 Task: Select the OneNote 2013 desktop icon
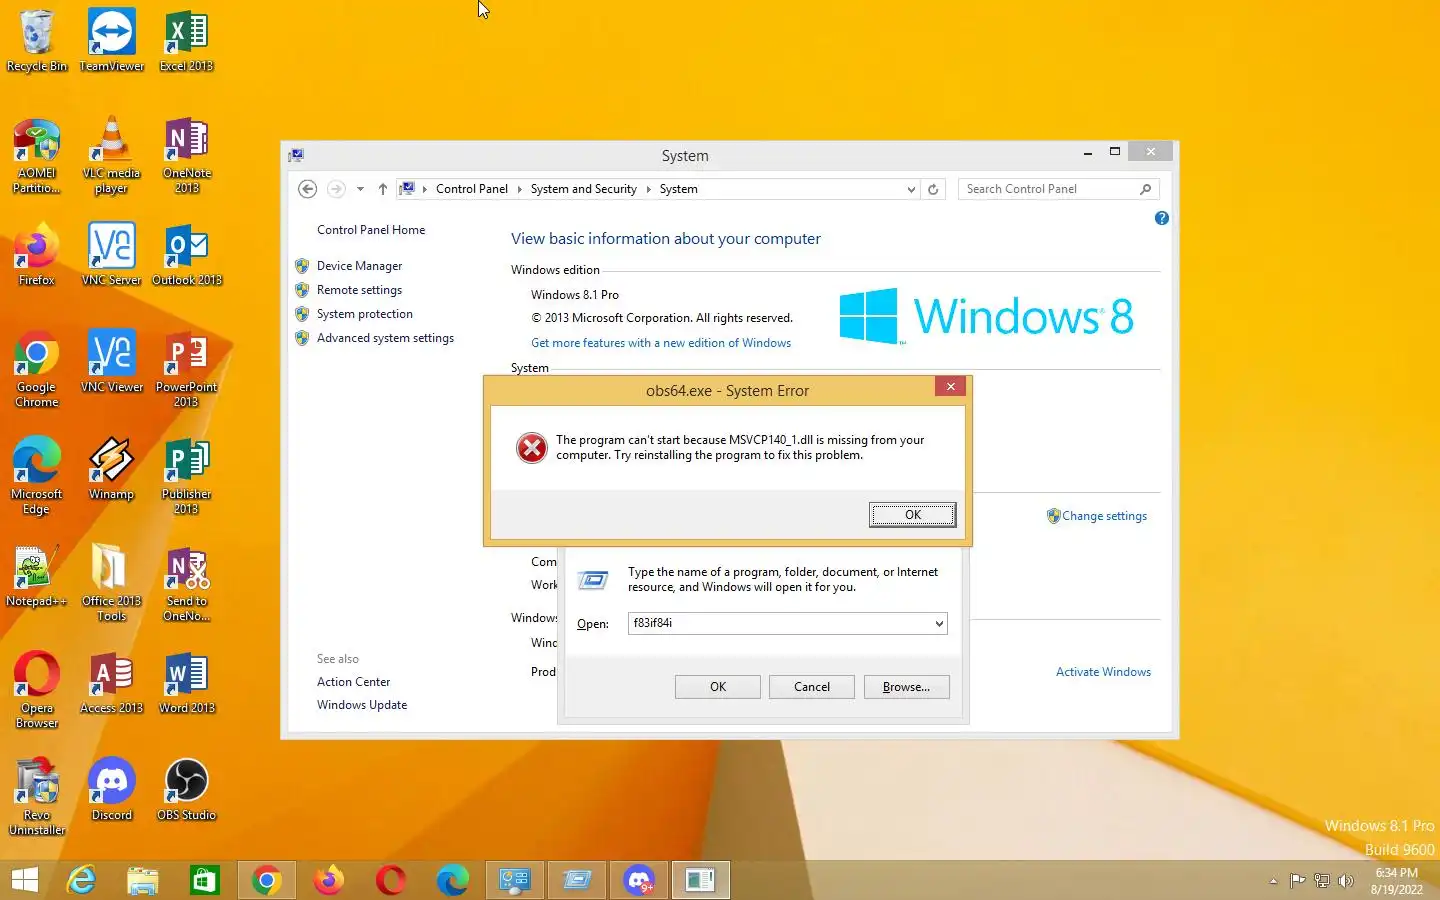point(186,156)
